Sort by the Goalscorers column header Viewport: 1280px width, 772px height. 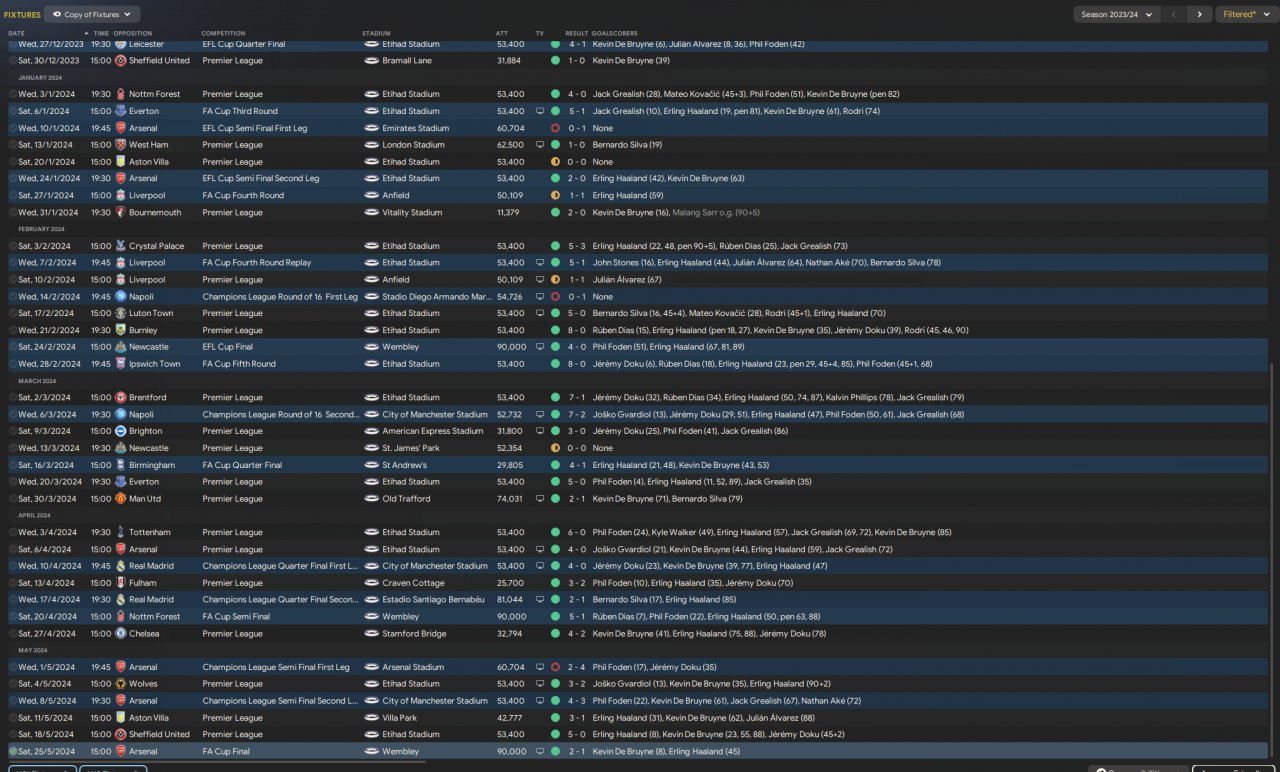tap(615, 33)
